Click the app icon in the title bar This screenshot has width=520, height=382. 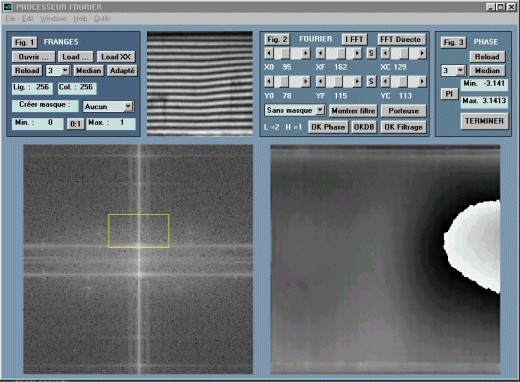tap(7, 7)
